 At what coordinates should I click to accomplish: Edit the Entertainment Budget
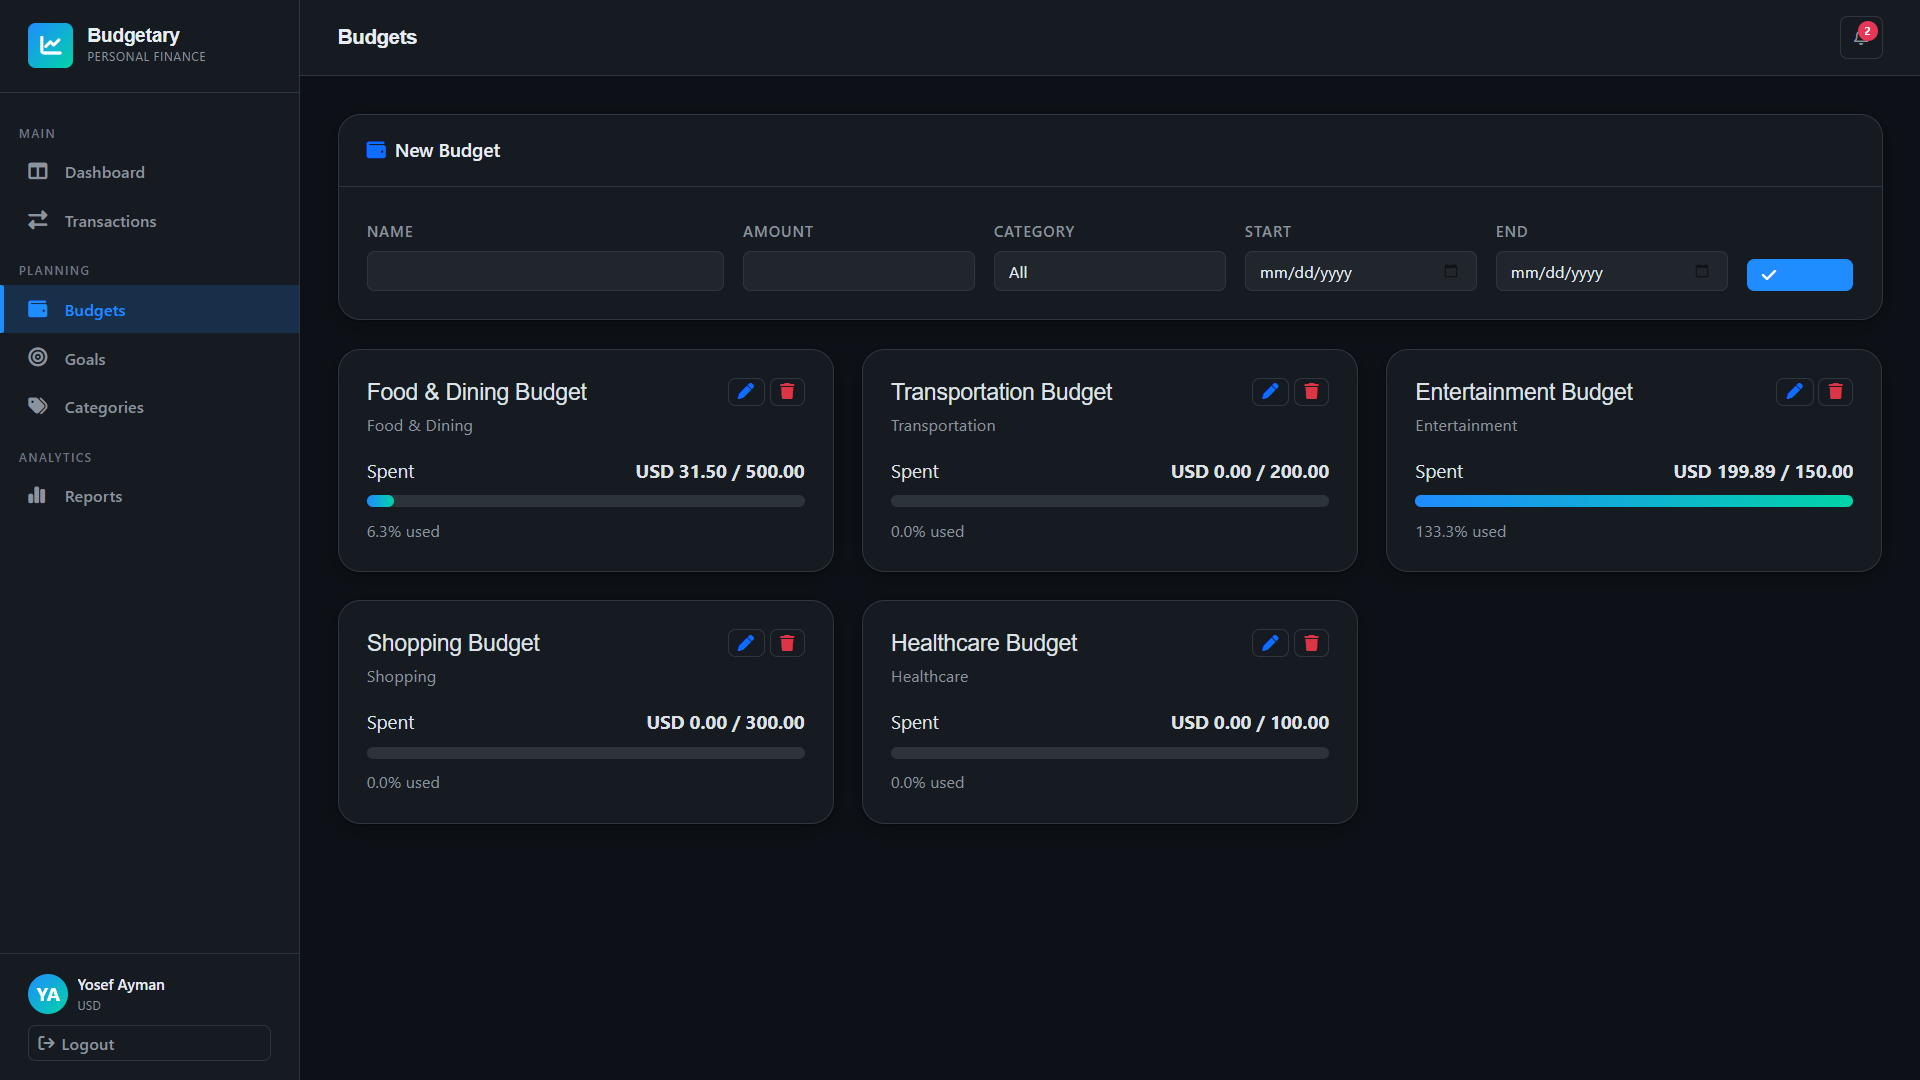1794,392
